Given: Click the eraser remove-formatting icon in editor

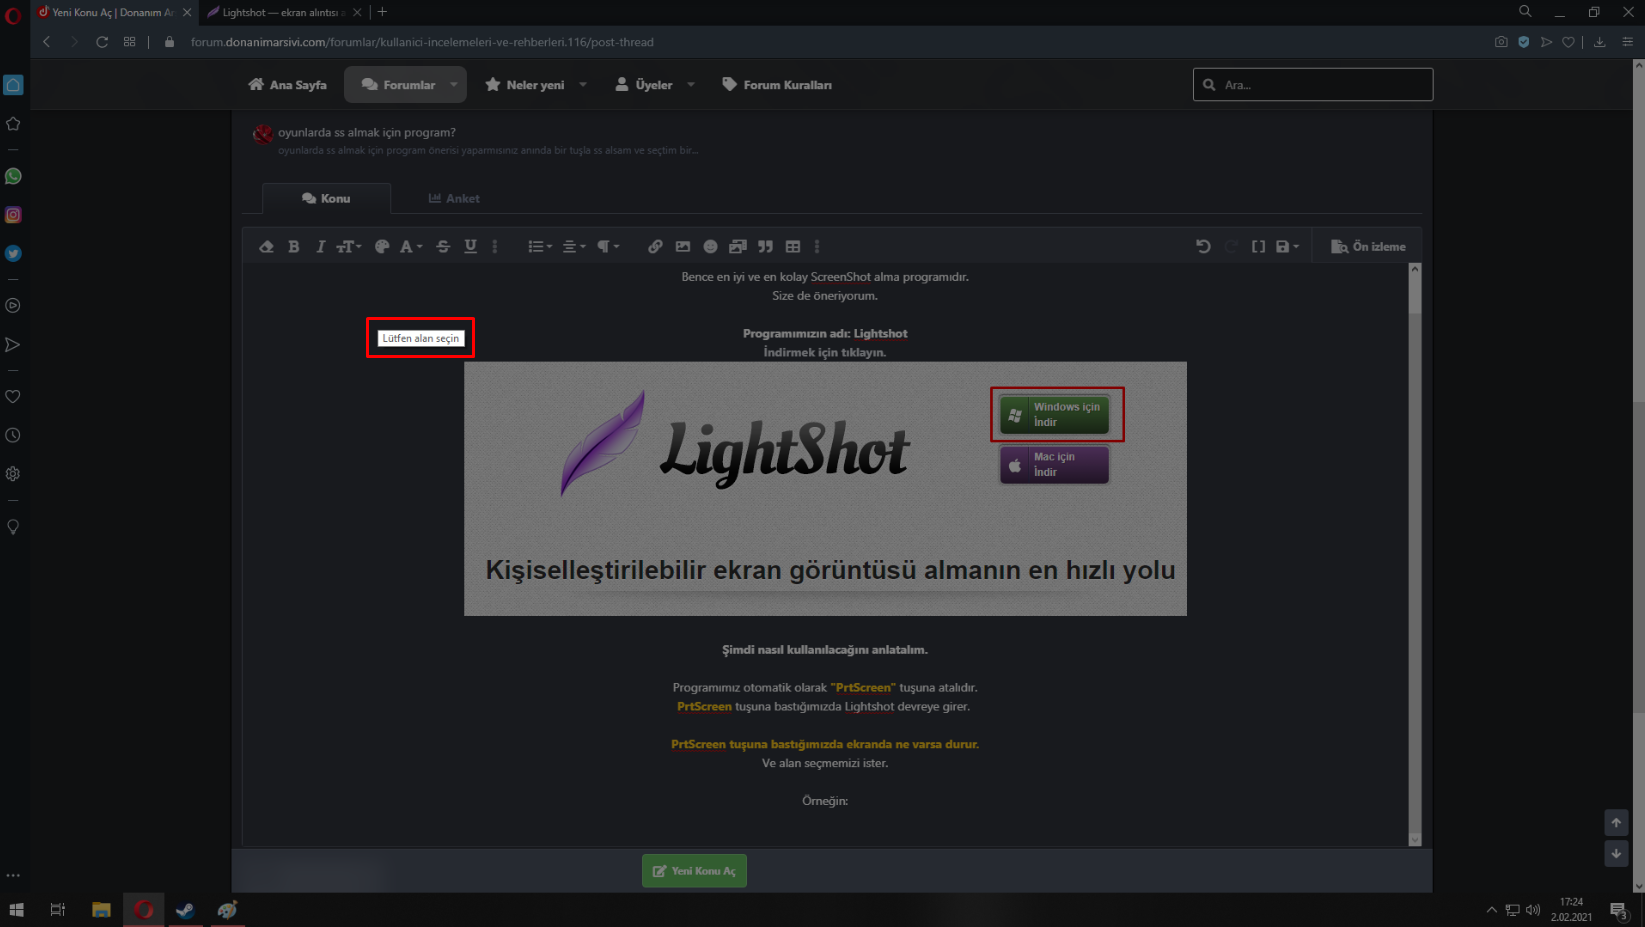Looking at the screenshot, I should [266, 247].
